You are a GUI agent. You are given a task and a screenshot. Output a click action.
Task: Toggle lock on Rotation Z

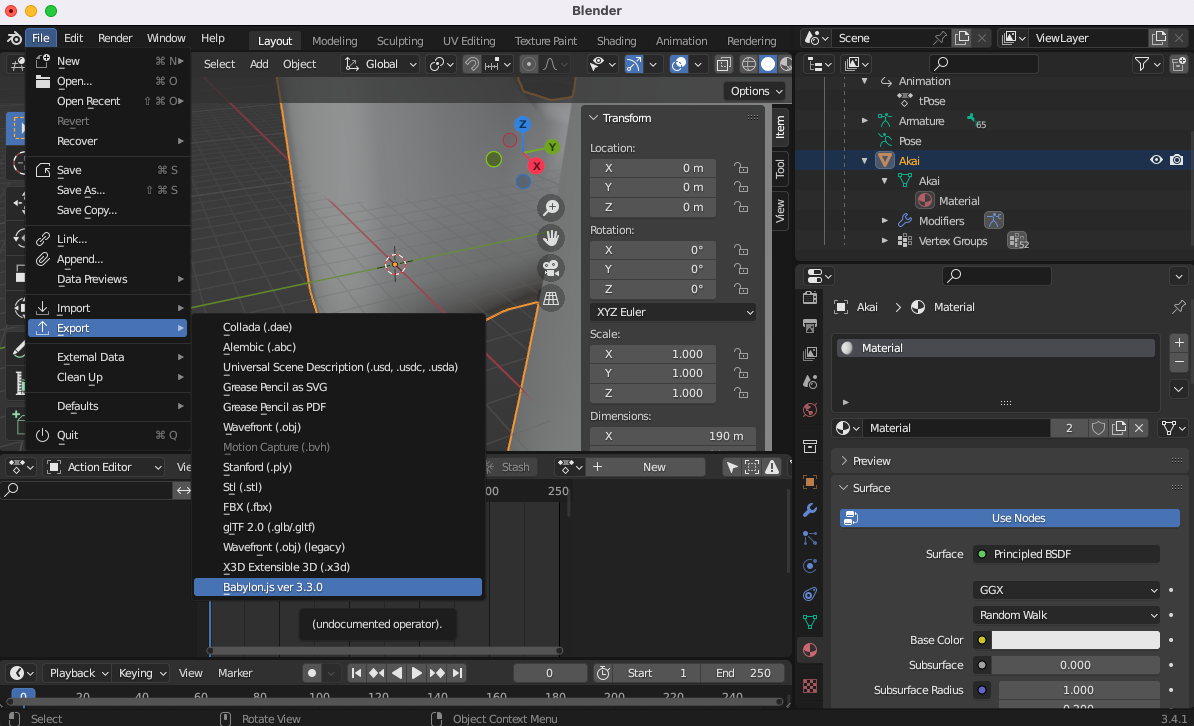coord(740,289)
